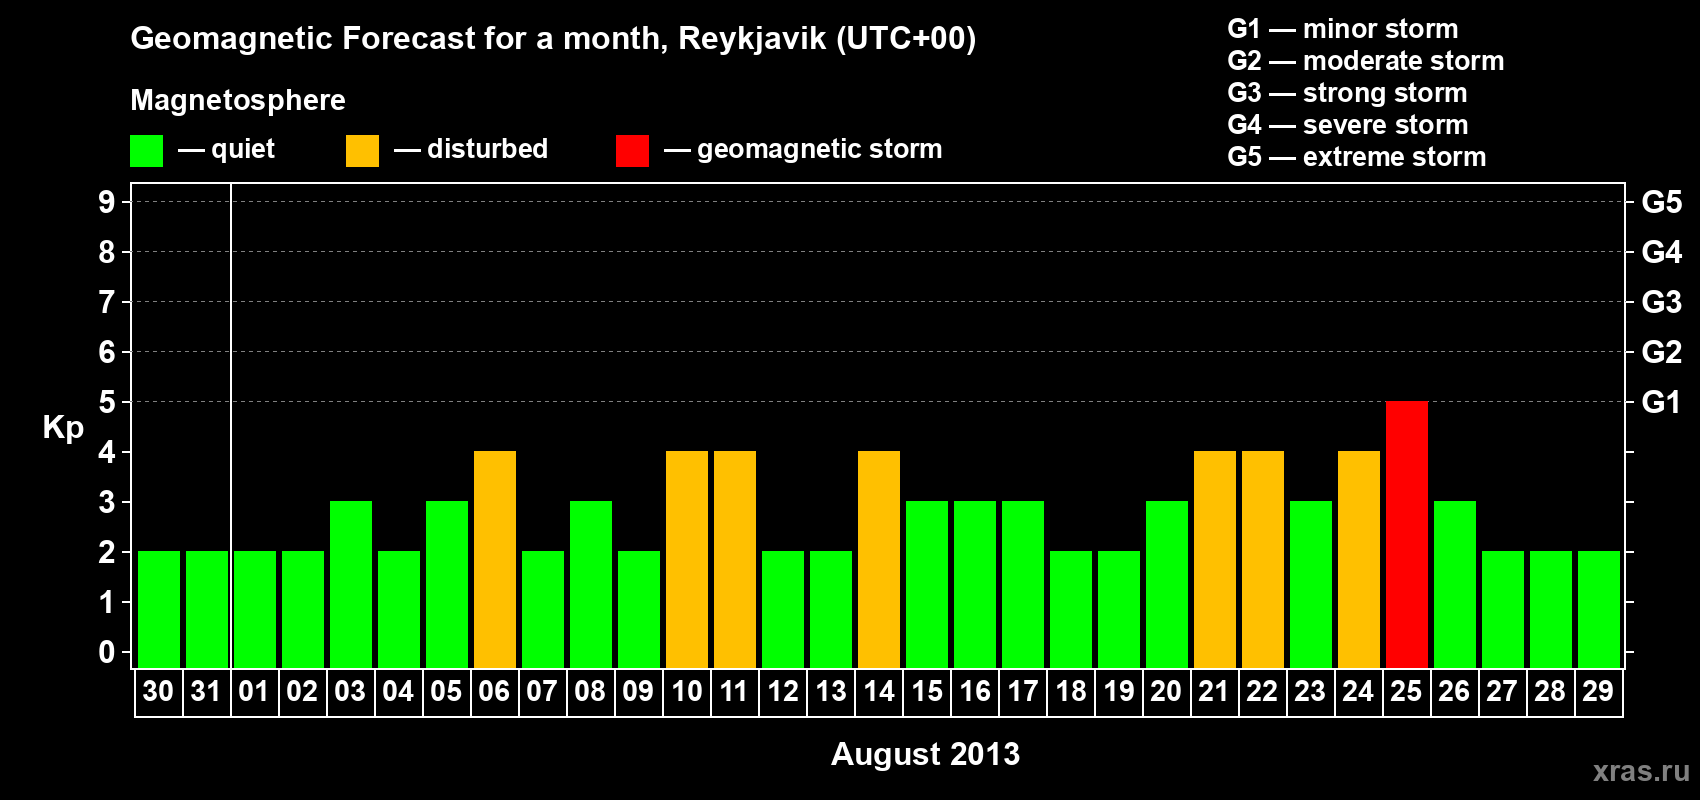
Task: Click the Kp value 0 axis label
Action: 107,652
